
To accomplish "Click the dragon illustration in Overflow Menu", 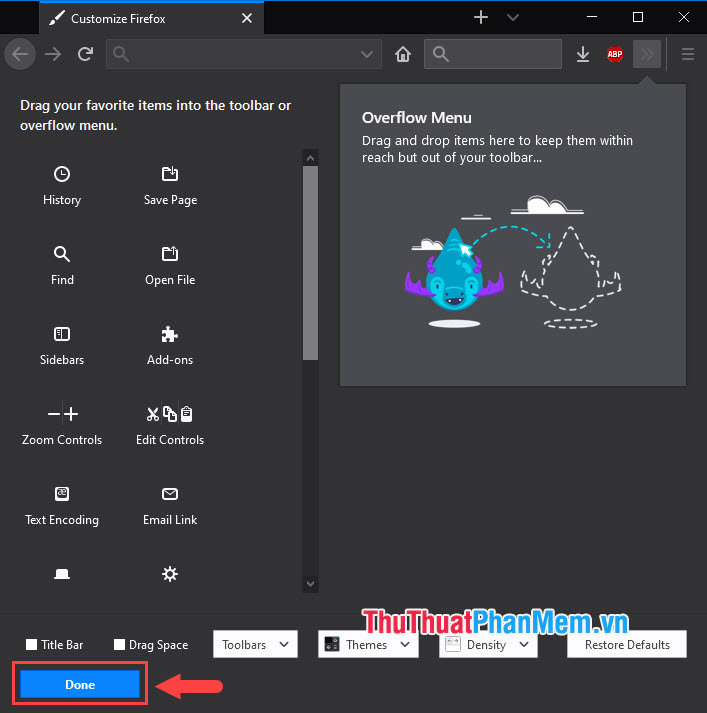I will [x=454, y=271].
